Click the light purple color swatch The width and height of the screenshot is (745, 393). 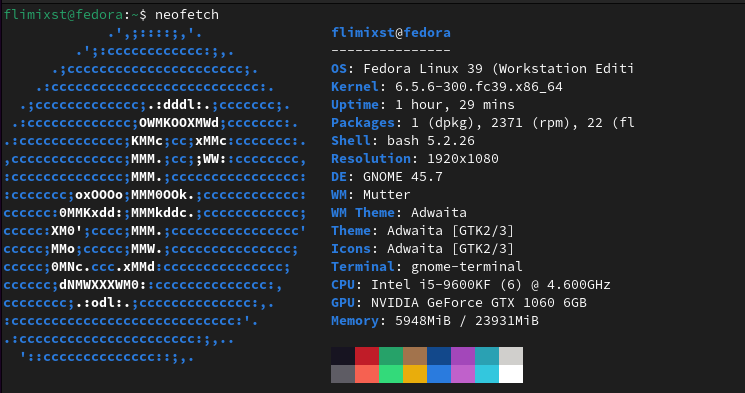pos(463,374)
